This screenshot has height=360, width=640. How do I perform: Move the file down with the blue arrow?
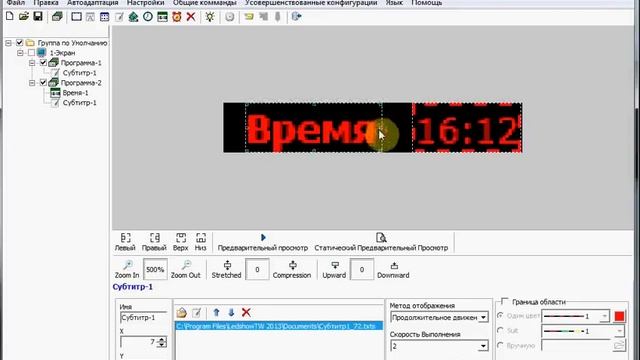231,313
